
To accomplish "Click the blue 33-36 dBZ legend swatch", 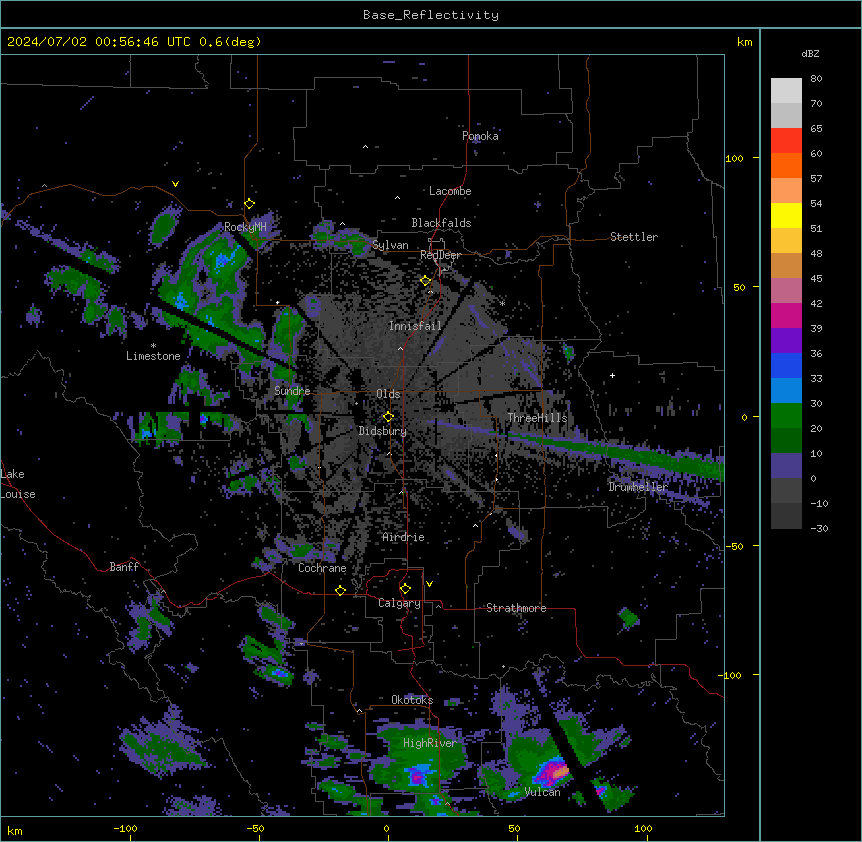I will (786, 365).
